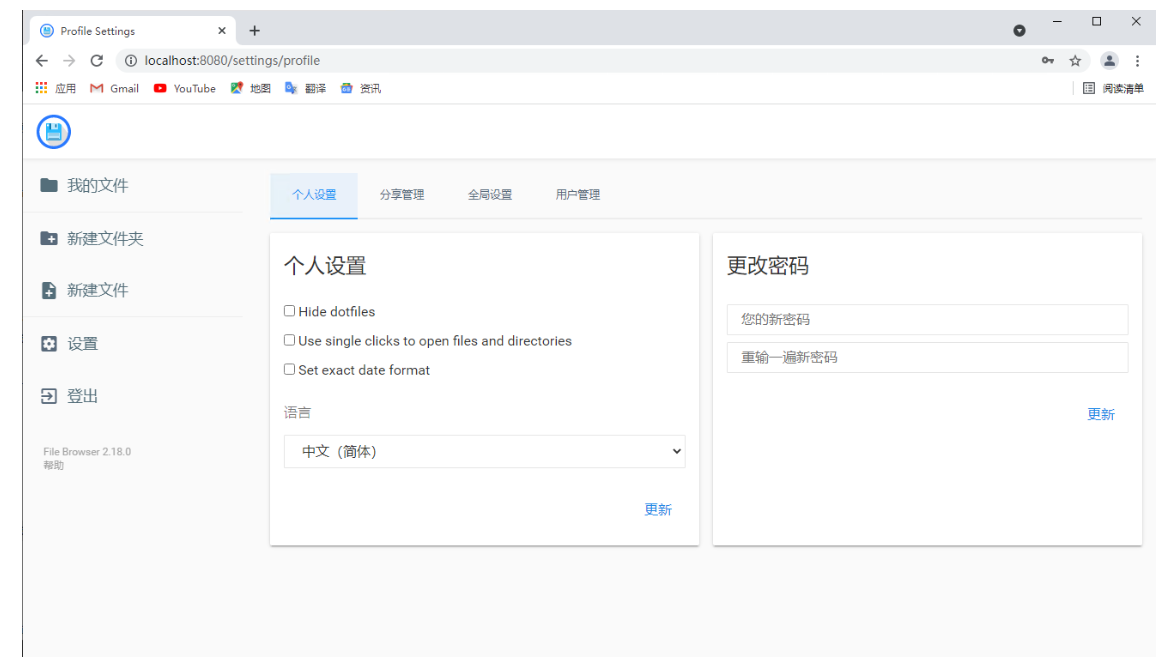Viewport: 1169px width, 660px height.
Task: Open the Chrome customization menu
Action: pos(1138,60)
